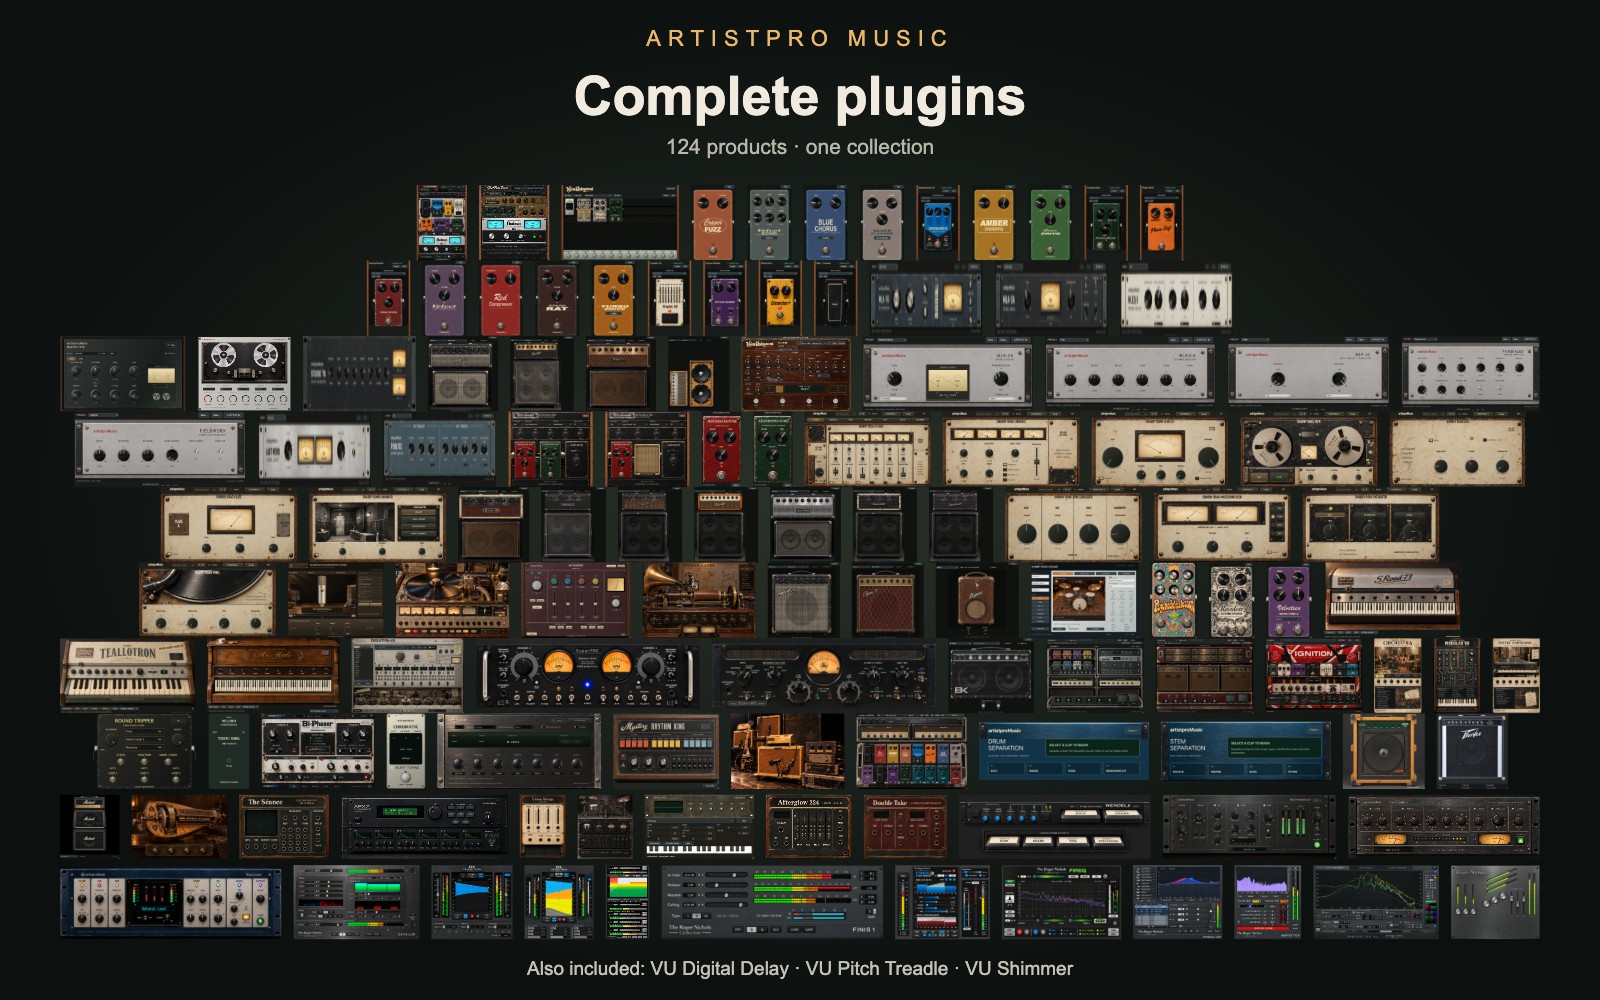Open the Mystery Rhythm King drum machine
Image resolution: width=1600 pixels, height=1000 pixels.
click(666, 750)
